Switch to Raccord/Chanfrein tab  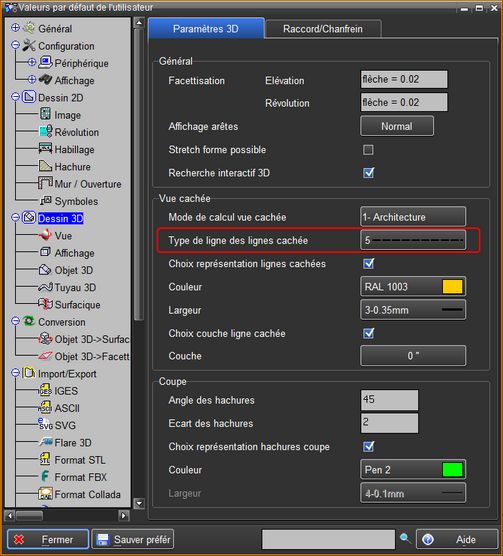click(x=323, y=29)
